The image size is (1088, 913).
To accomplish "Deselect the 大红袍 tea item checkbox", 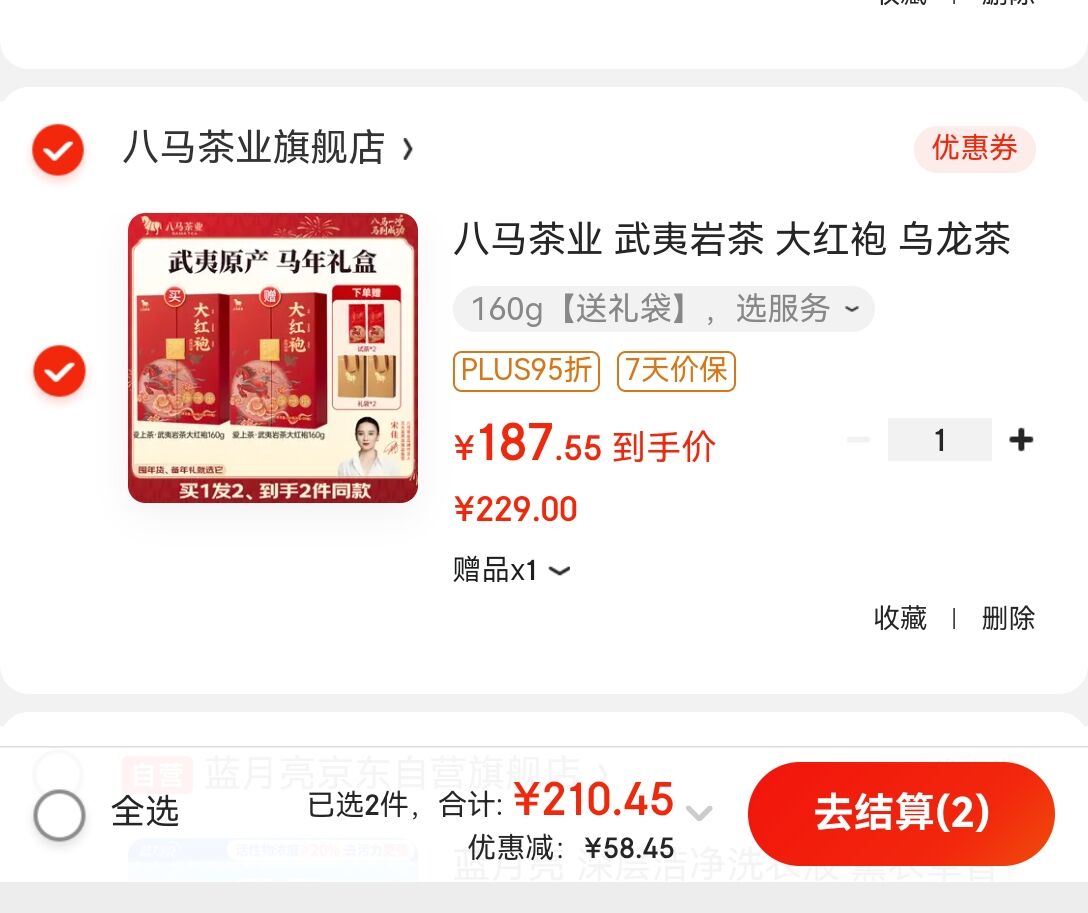I will (59, 371).
